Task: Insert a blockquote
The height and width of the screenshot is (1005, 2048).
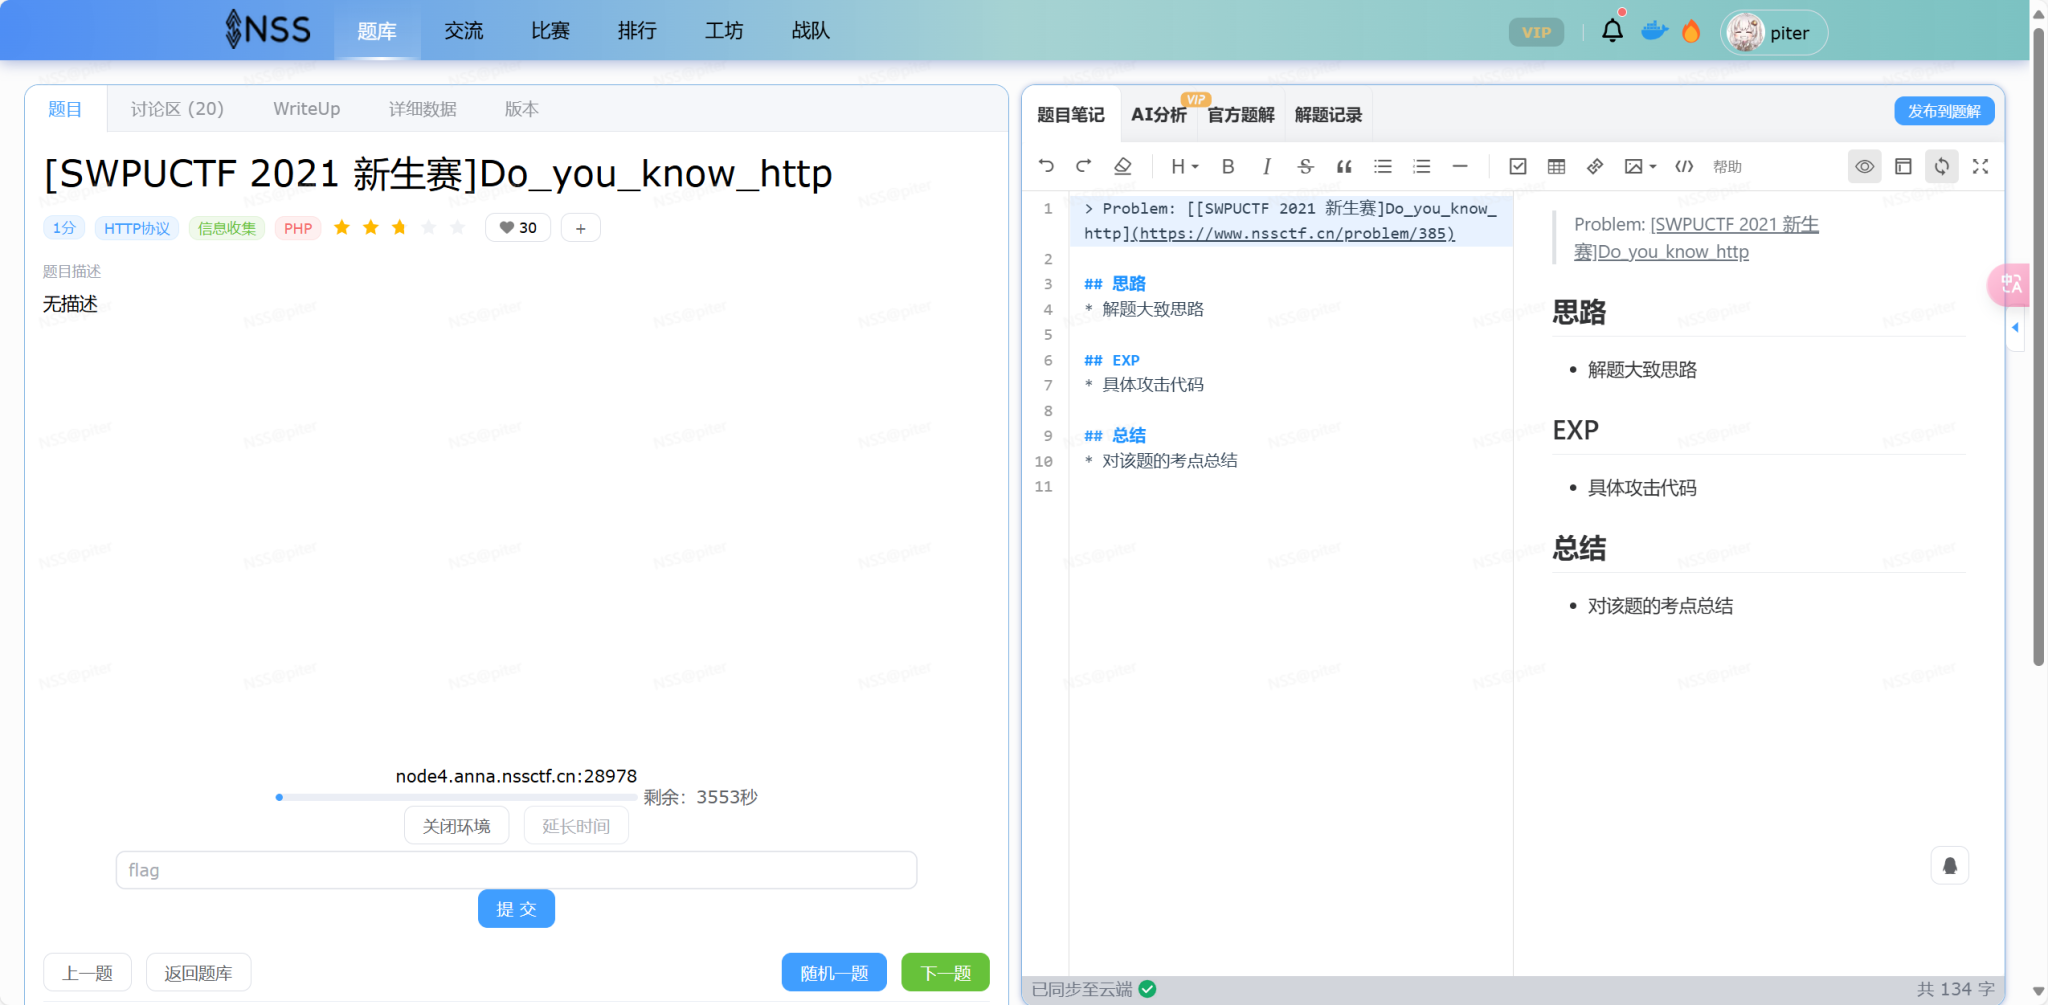Action: pyautogui.click(x=1343, y=166)
